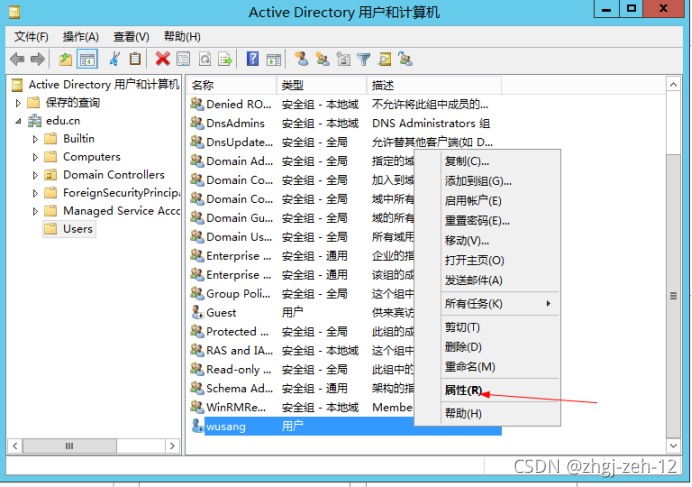The image size is (692, 487).
Task: Open 所有任务(K) submenu arrow
Action: coord(548,303)
